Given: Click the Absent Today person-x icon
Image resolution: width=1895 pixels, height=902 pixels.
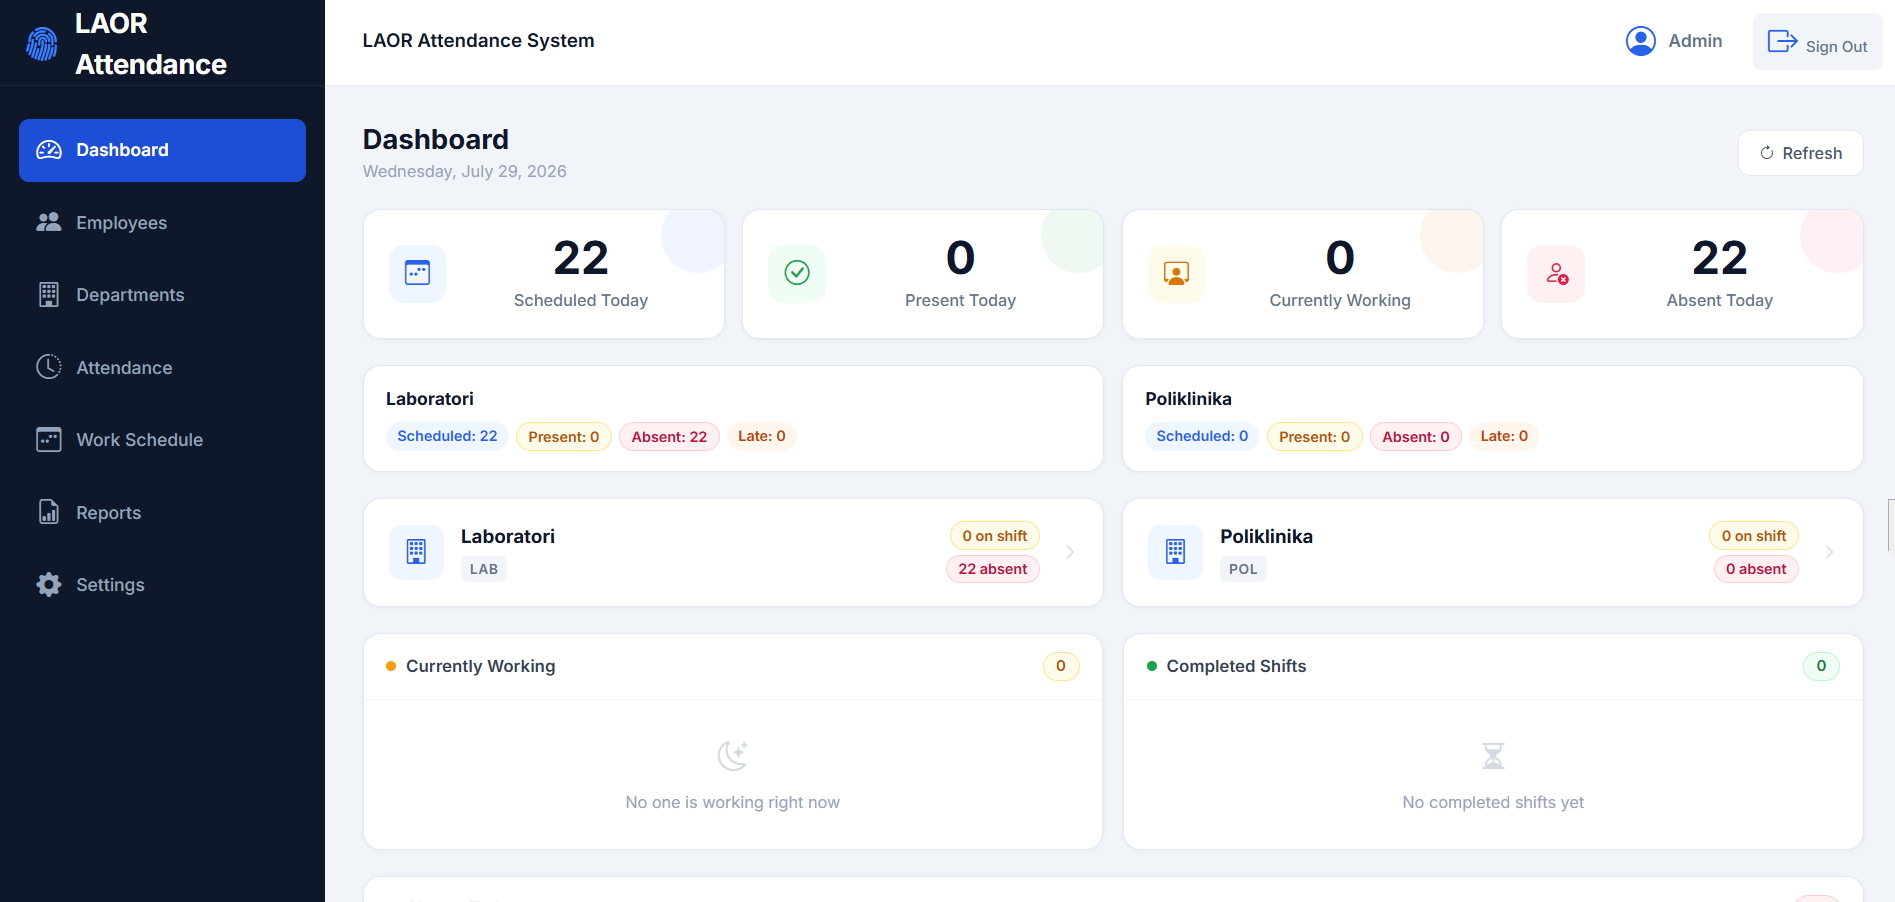Looking at the screenshot, I should point(1556,273).
